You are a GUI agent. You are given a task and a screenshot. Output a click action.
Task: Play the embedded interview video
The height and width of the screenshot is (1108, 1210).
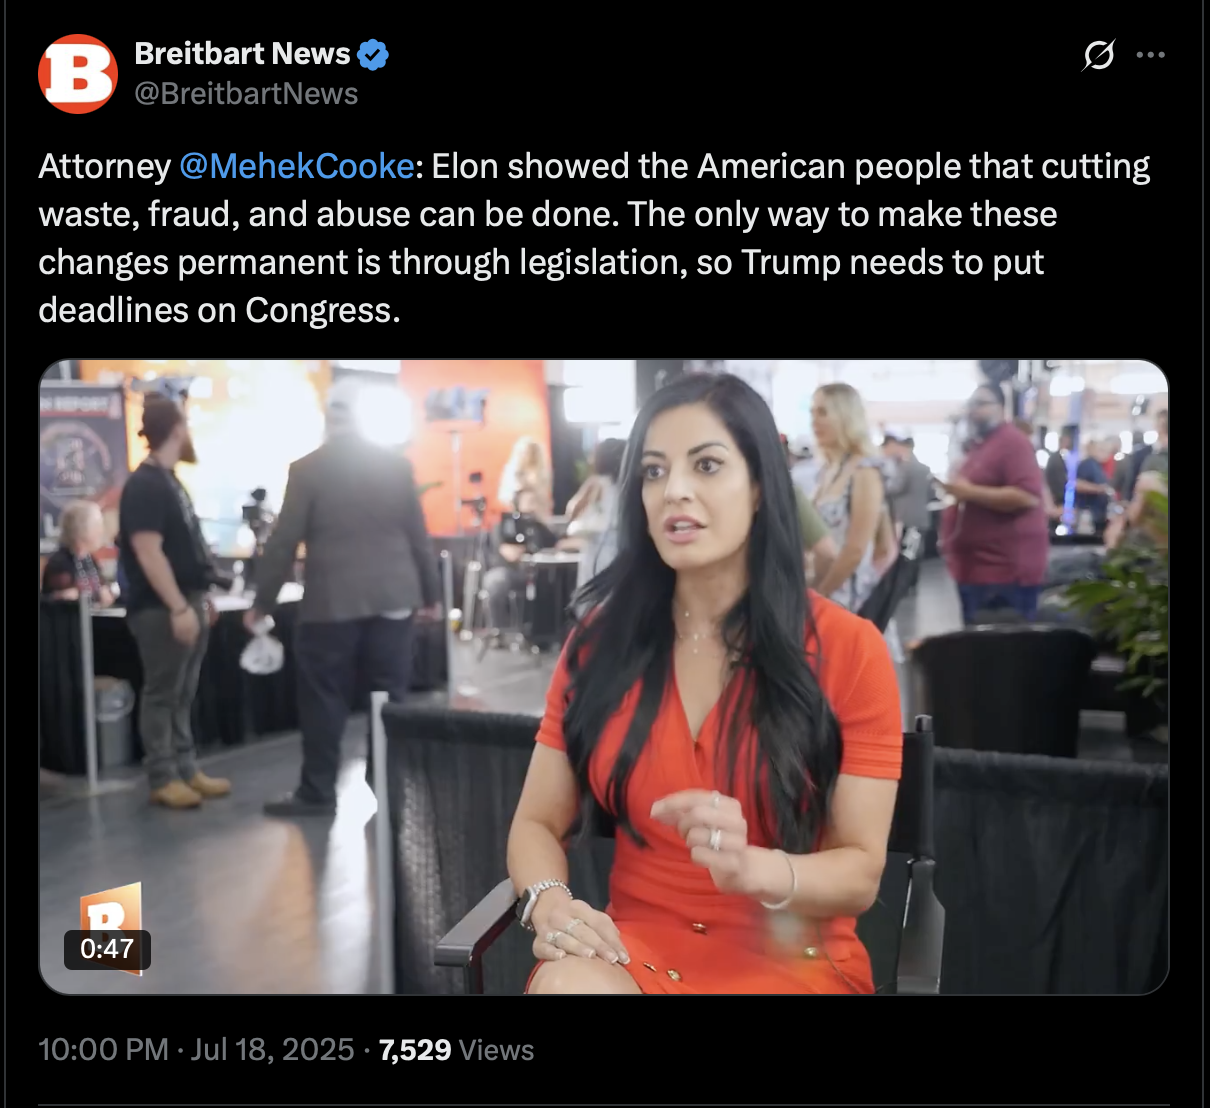tap(604, 677)
